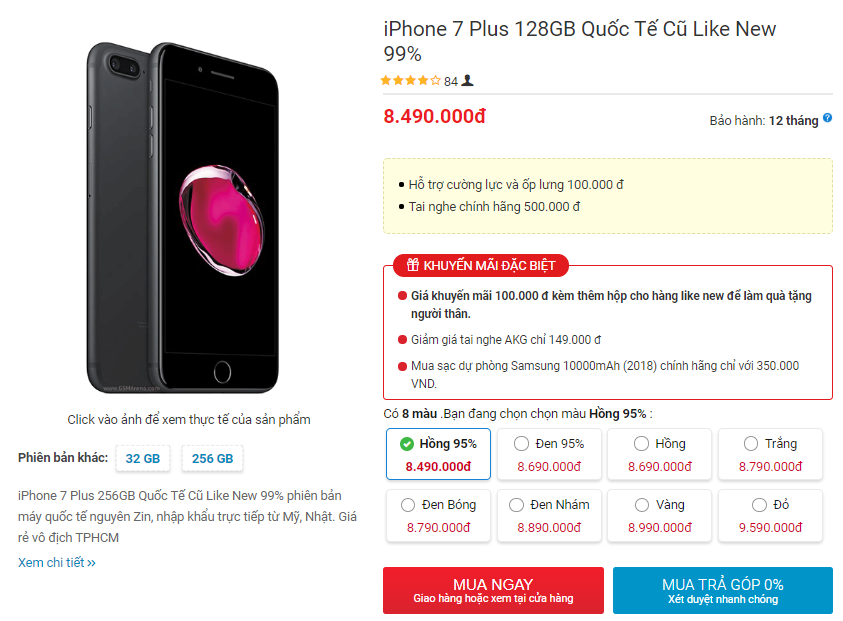Pick the Đen Nhám color option
This screenshot has height=621, width=843.
point(549,515)
